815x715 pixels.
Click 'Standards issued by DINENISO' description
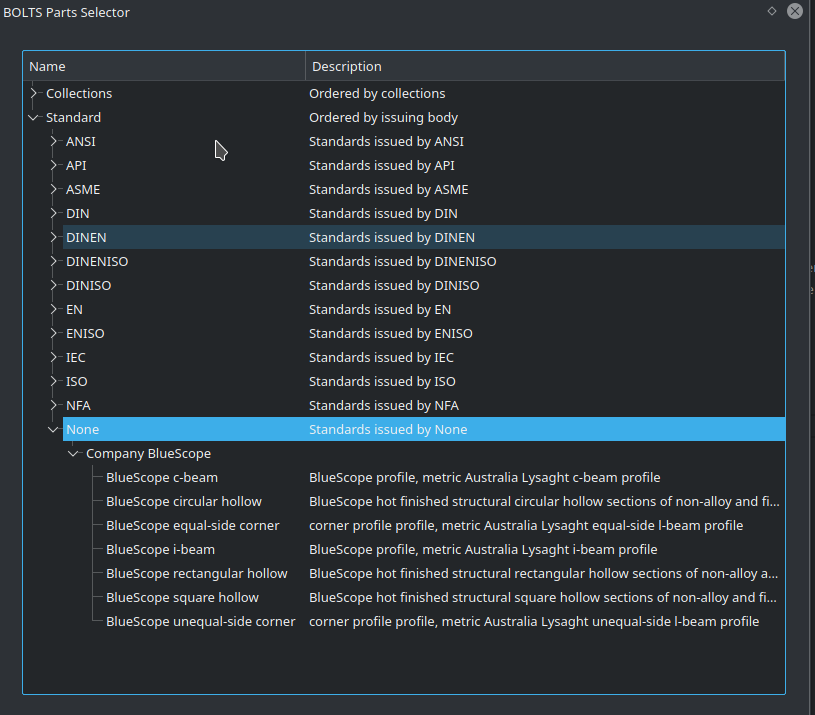point(402,261)
